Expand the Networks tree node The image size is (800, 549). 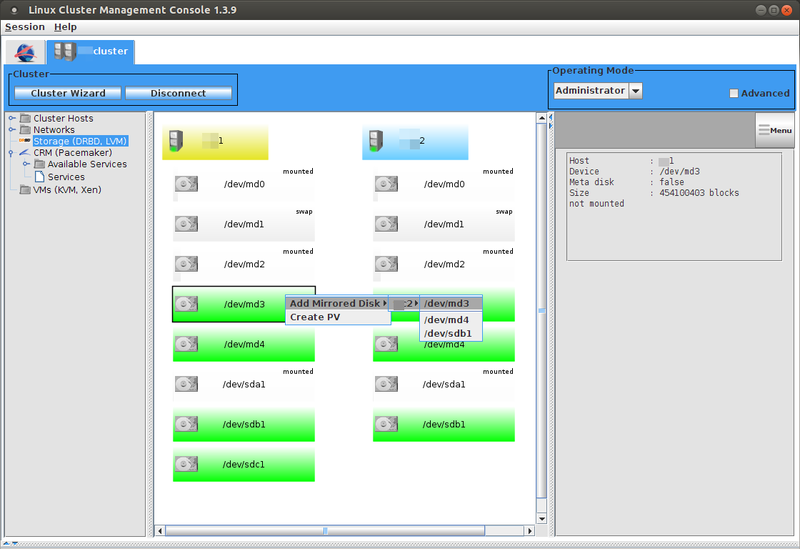point(12,130)
